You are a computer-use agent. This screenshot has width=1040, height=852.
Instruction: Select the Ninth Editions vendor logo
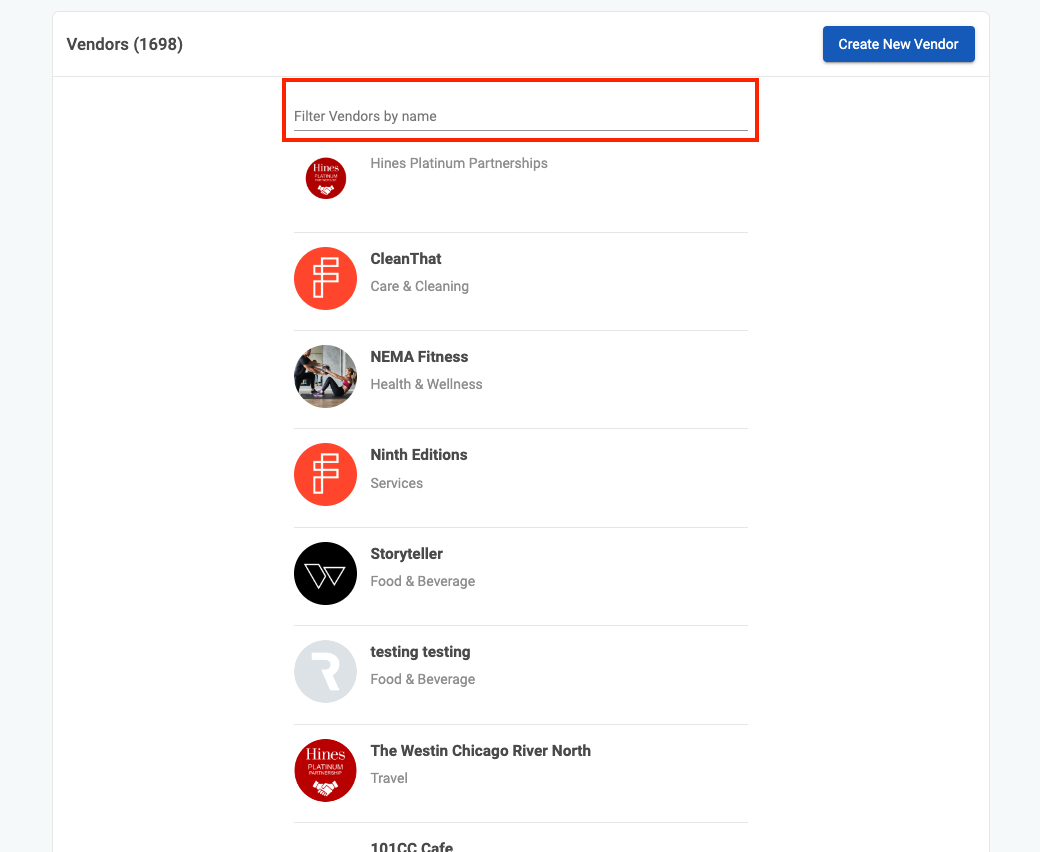[325, 475]
